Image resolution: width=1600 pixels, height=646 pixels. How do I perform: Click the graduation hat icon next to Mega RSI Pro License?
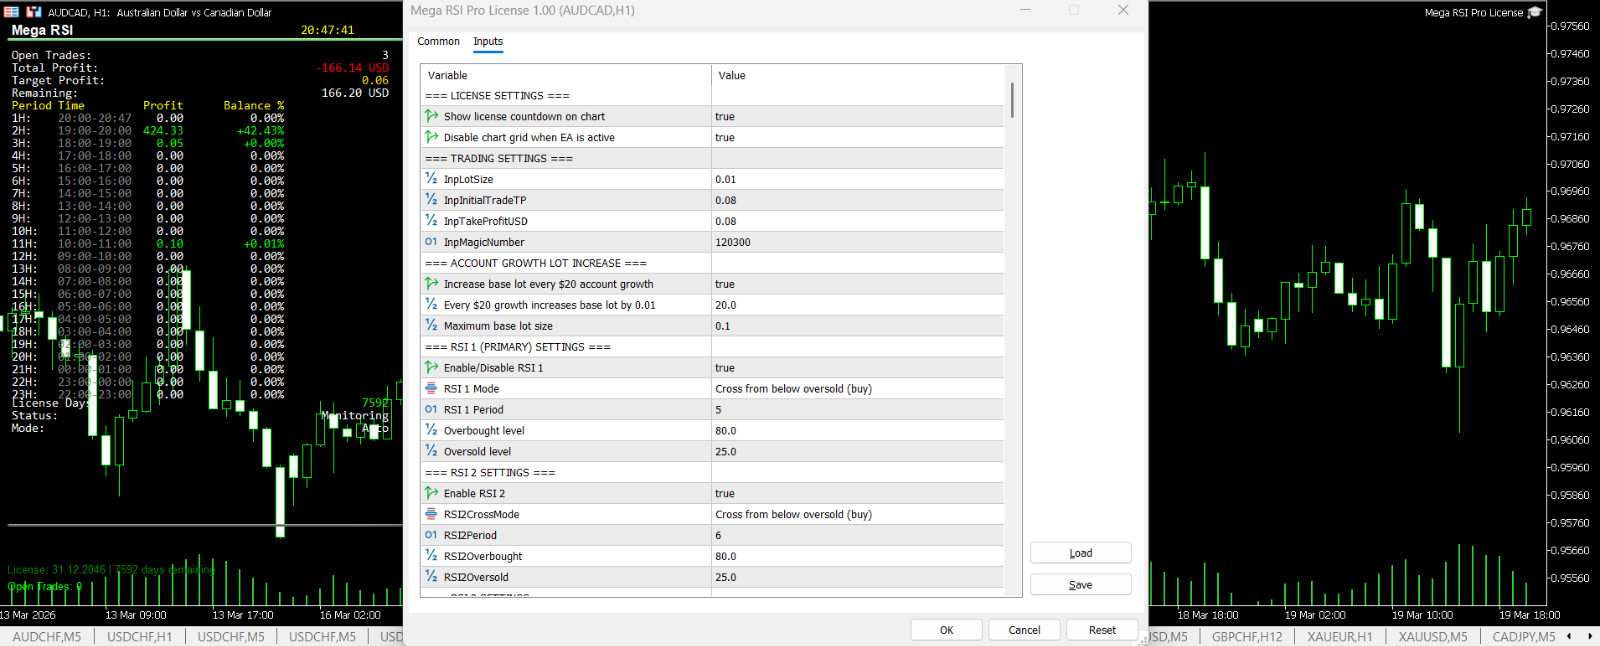point(1535,12)
